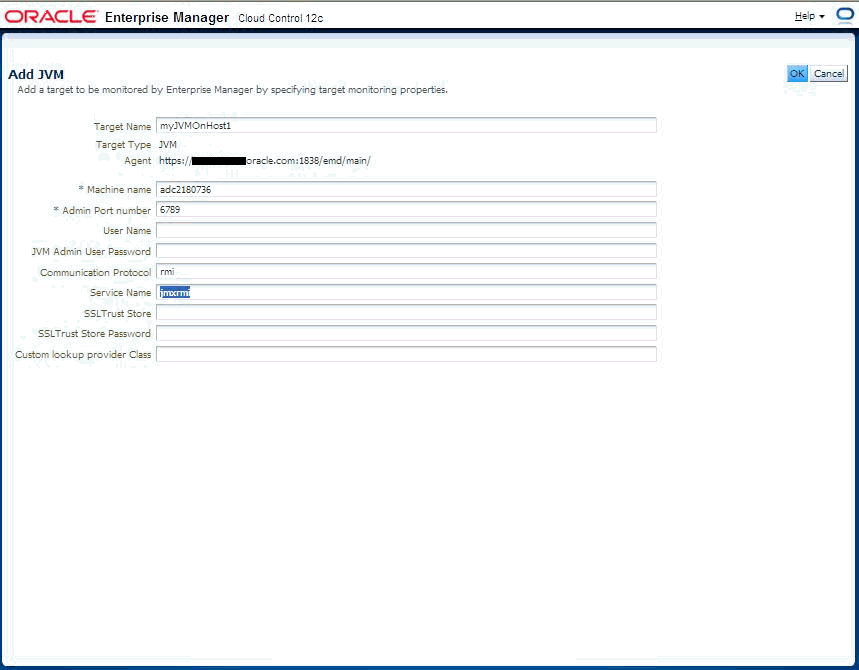Click the Enterprise Manager title text
859x670 pixels.
(167, 18)
